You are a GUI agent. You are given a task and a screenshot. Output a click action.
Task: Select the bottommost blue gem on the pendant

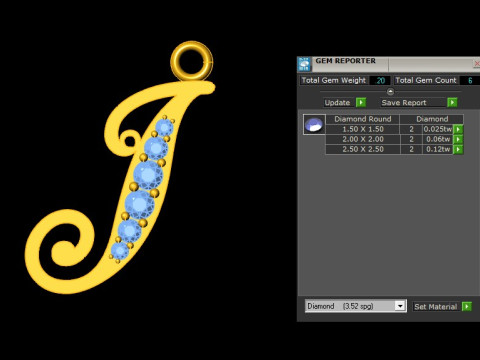pyautogui.click(x=119, y=251)
